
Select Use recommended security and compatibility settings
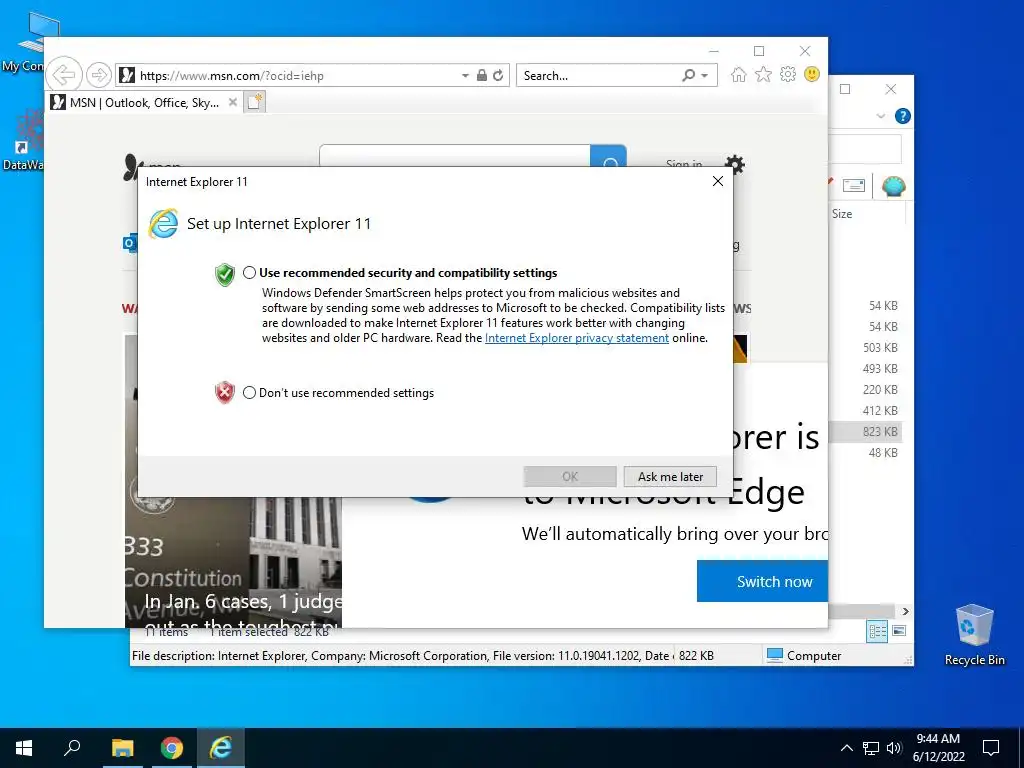pos(249,273)
